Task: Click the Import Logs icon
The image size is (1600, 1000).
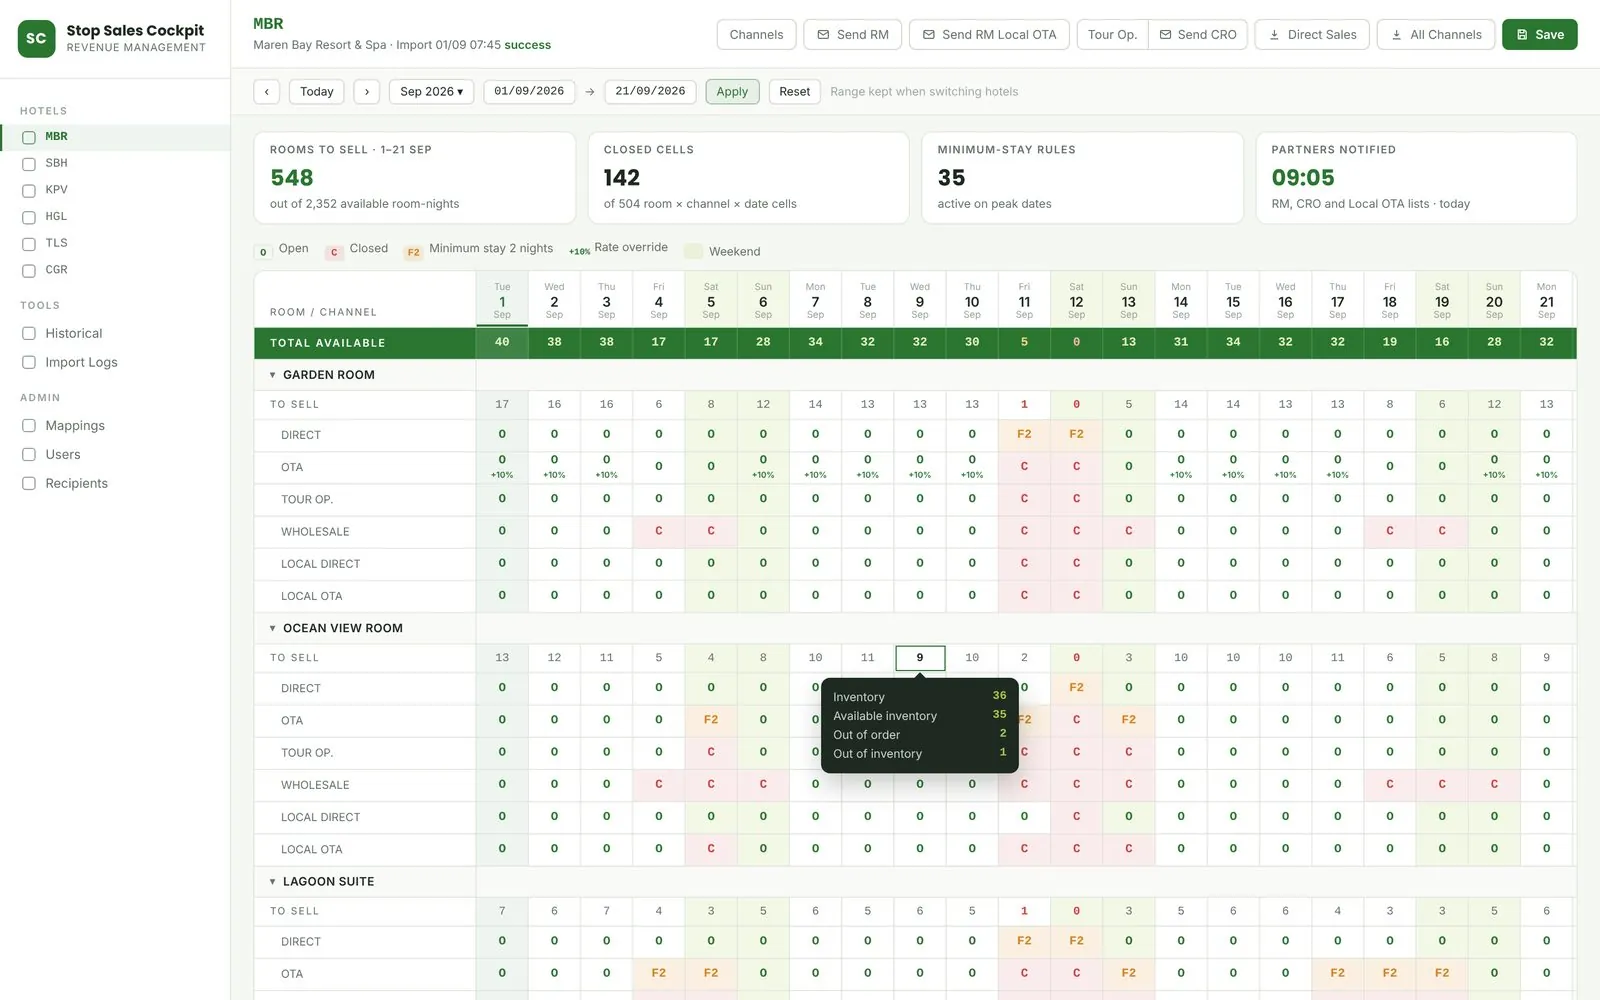Action: [x=29, y=363]
